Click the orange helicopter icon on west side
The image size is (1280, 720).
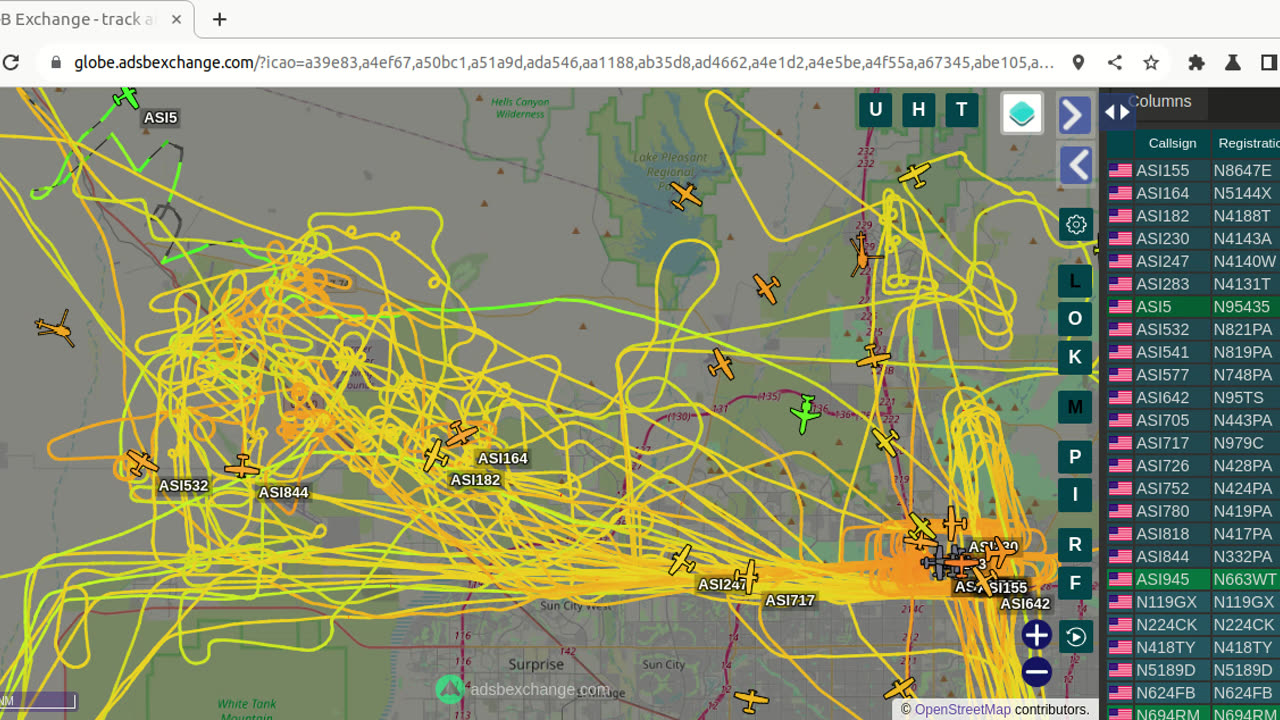[54, 327]
